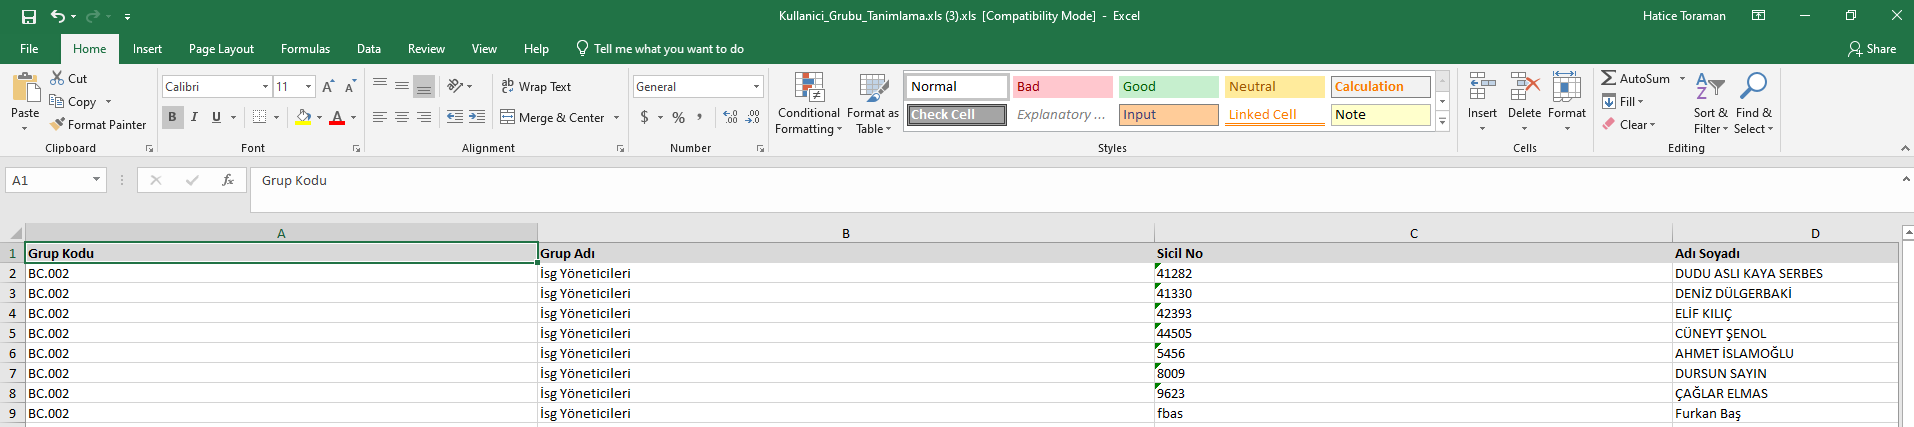Click the Font Color red swatch button
Image resolution: width=1914 pixels, height=427 pixels.
337,118
